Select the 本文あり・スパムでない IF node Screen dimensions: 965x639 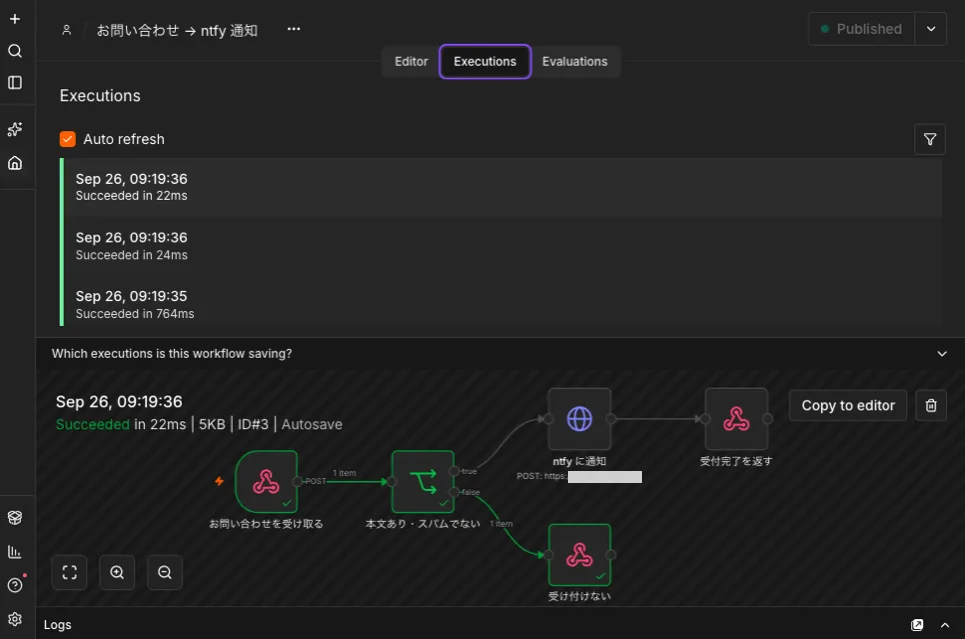click(423, 481)
